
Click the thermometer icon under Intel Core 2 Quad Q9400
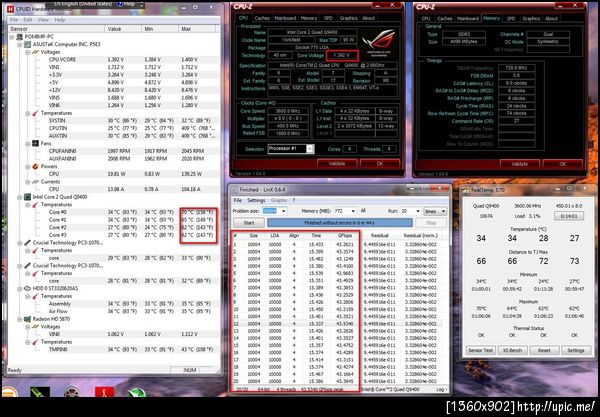(x=35, y=205)
